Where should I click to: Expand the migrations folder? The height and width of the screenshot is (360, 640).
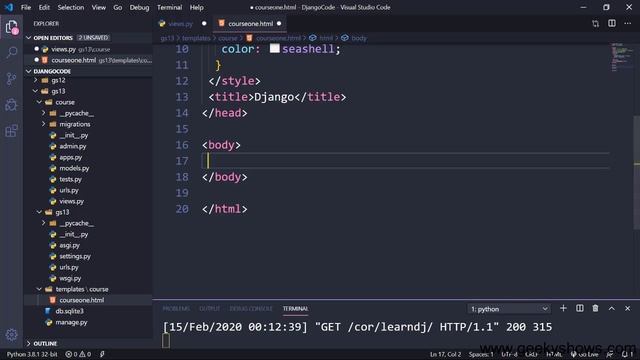(75, 124)
